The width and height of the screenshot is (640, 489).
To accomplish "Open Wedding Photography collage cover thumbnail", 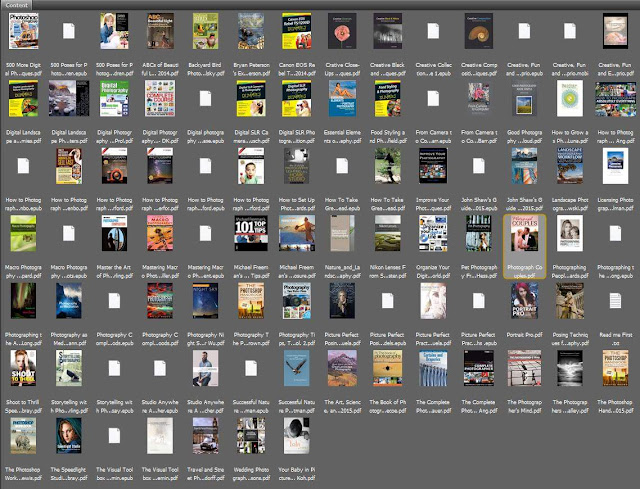I will 251,436.
